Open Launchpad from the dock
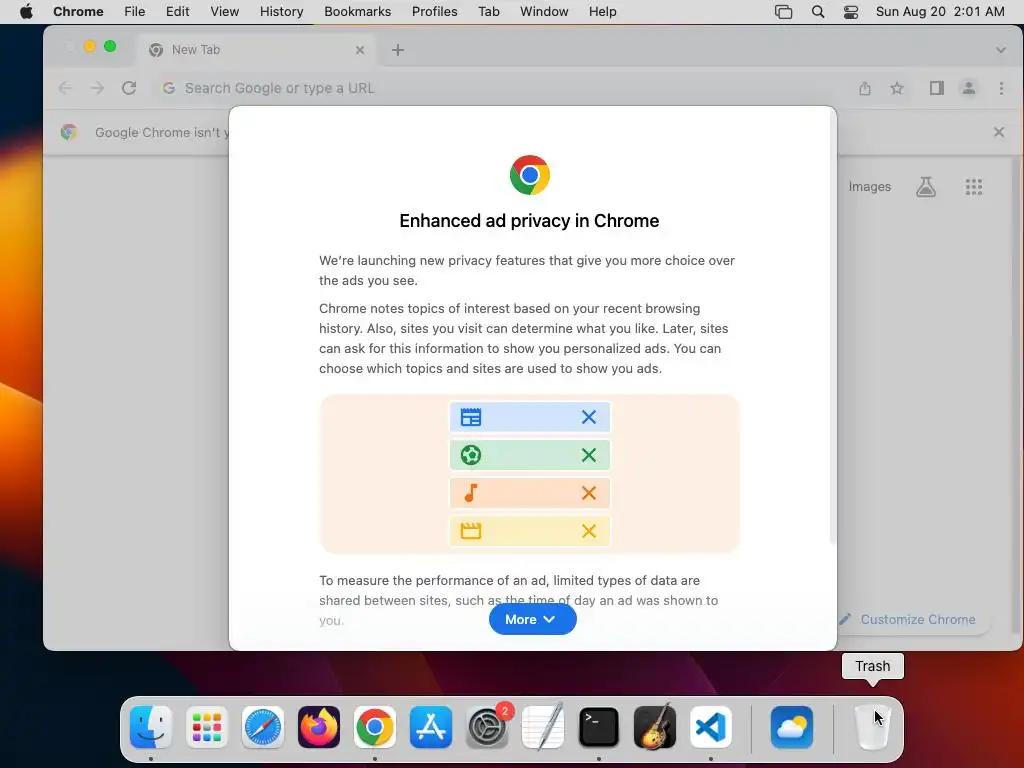This screenshot has height=768, width=1024. (207, 726)
